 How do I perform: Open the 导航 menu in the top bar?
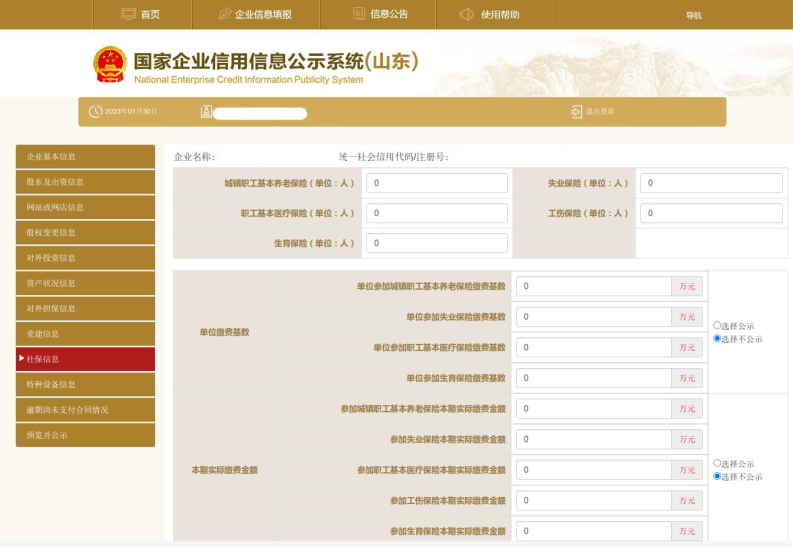(x=693, y=15)
